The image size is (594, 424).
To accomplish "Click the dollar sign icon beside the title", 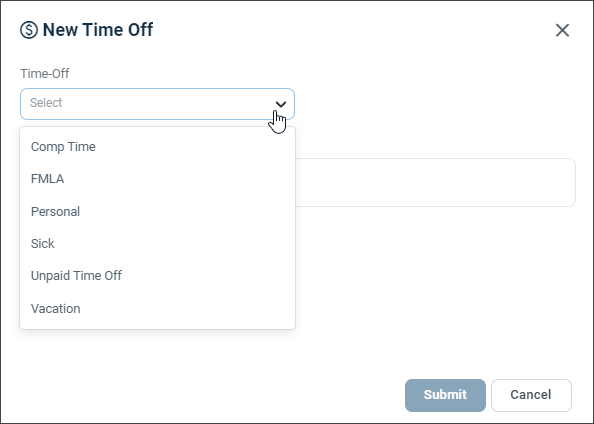I will tap(29, 30).
